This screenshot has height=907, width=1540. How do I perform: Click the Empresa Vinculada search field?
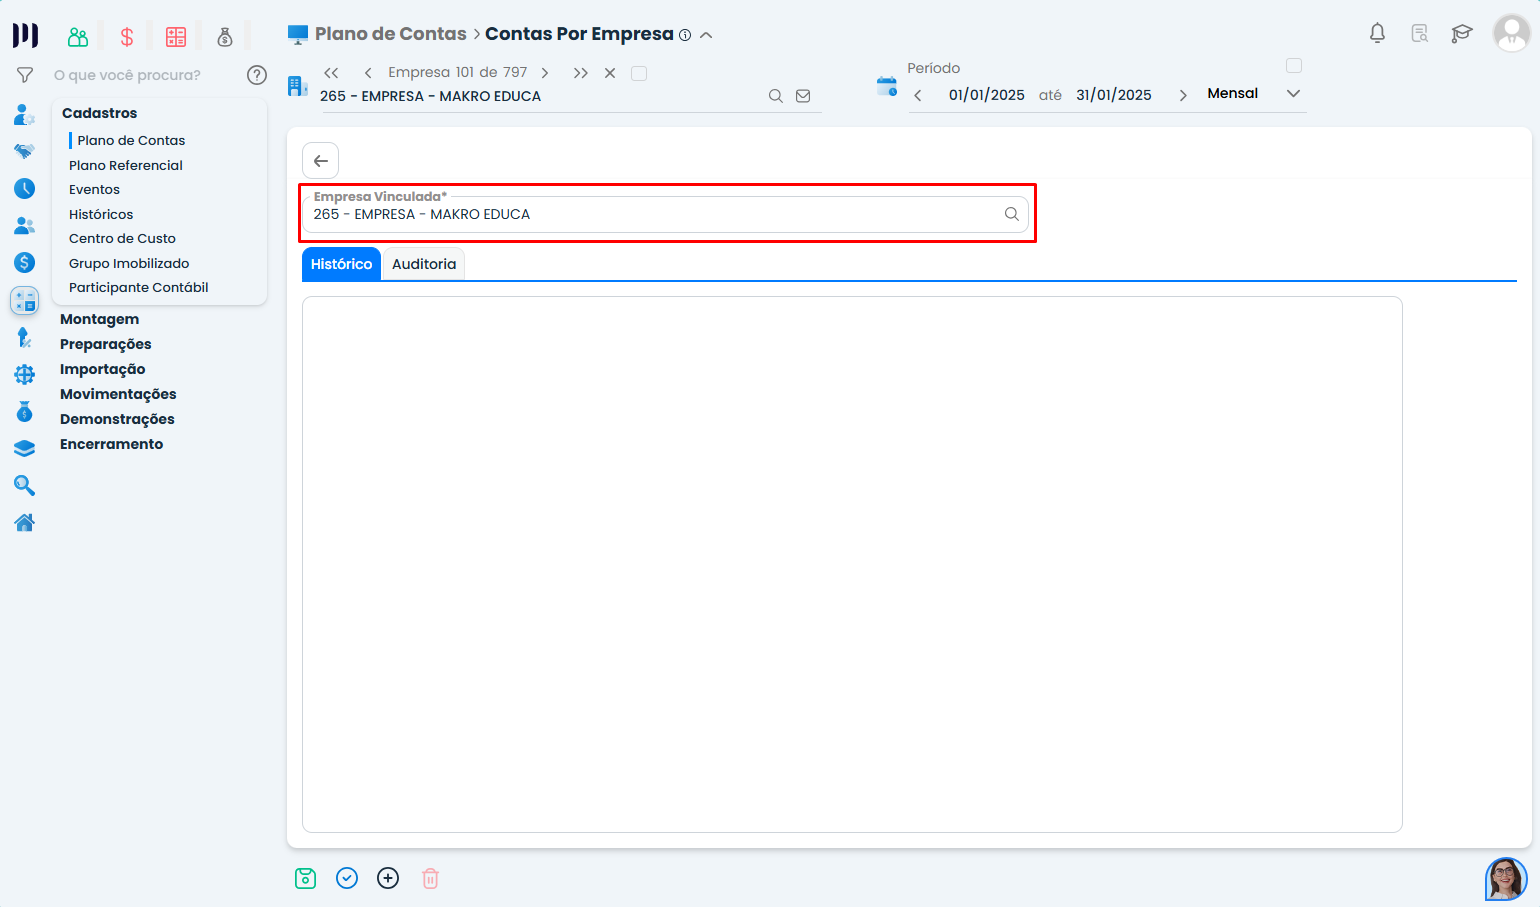[x=655, y=214]
